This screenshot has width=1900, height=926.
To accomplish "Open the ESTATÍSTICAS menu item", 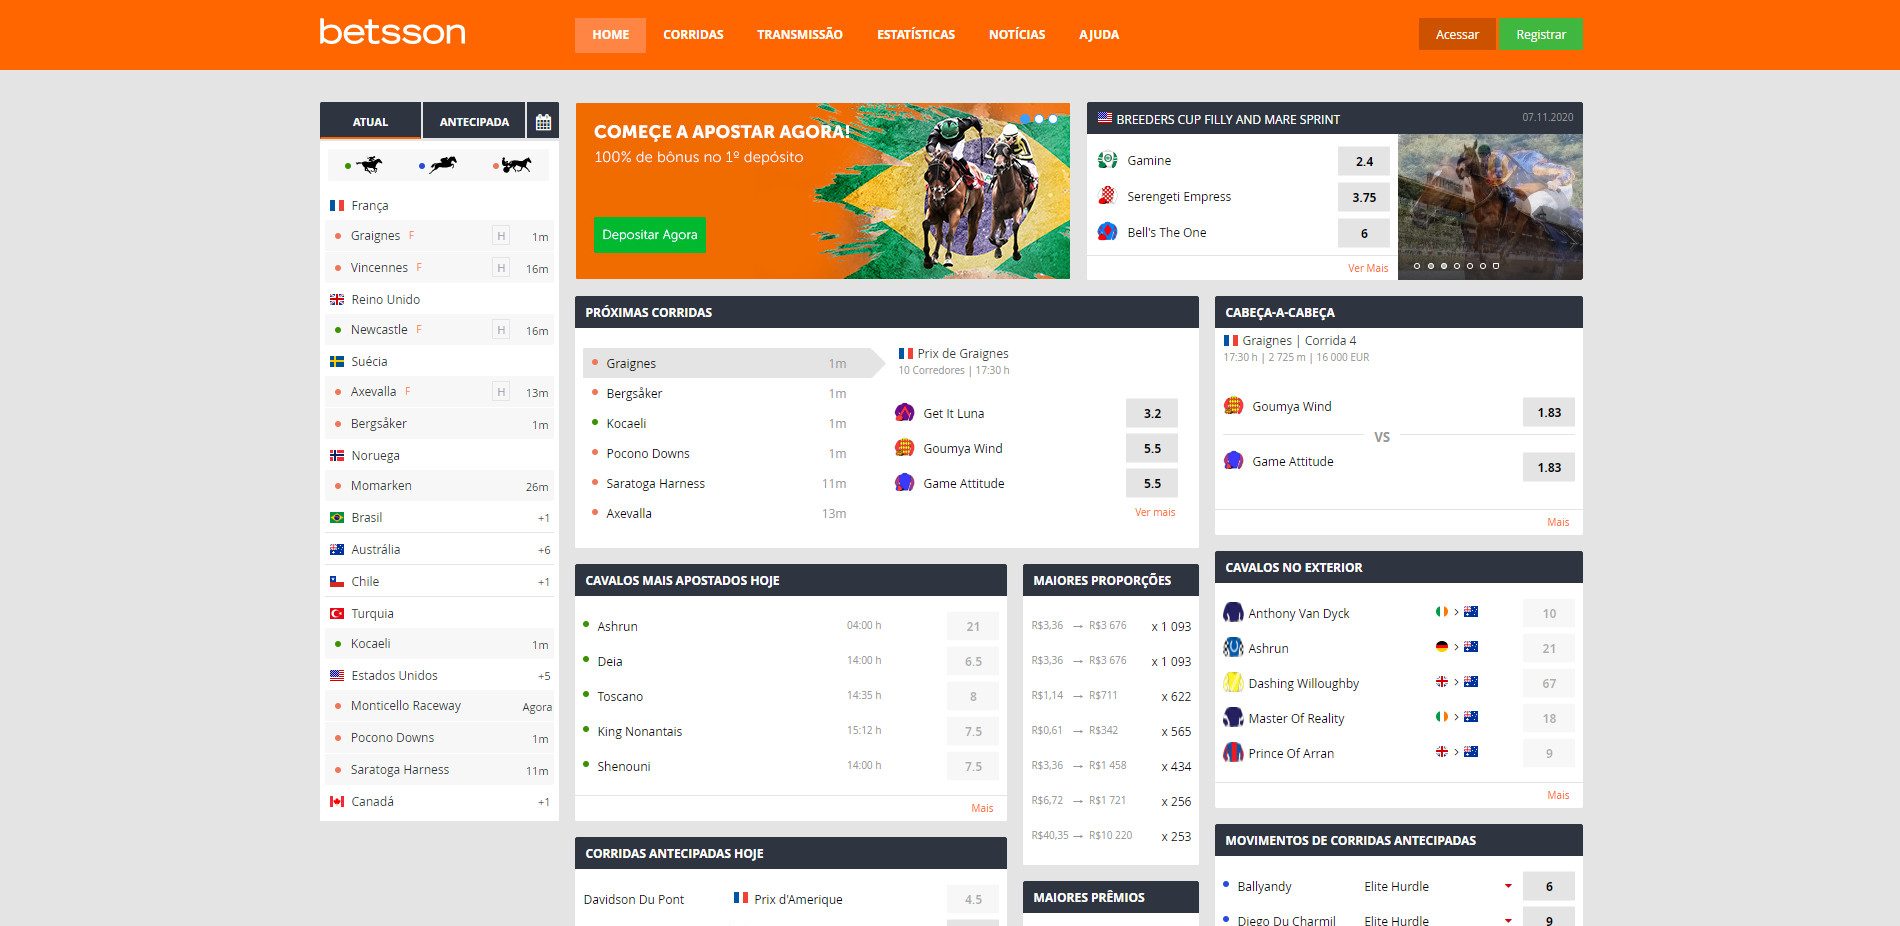I will pyautogui.click(x=916, y=35).
